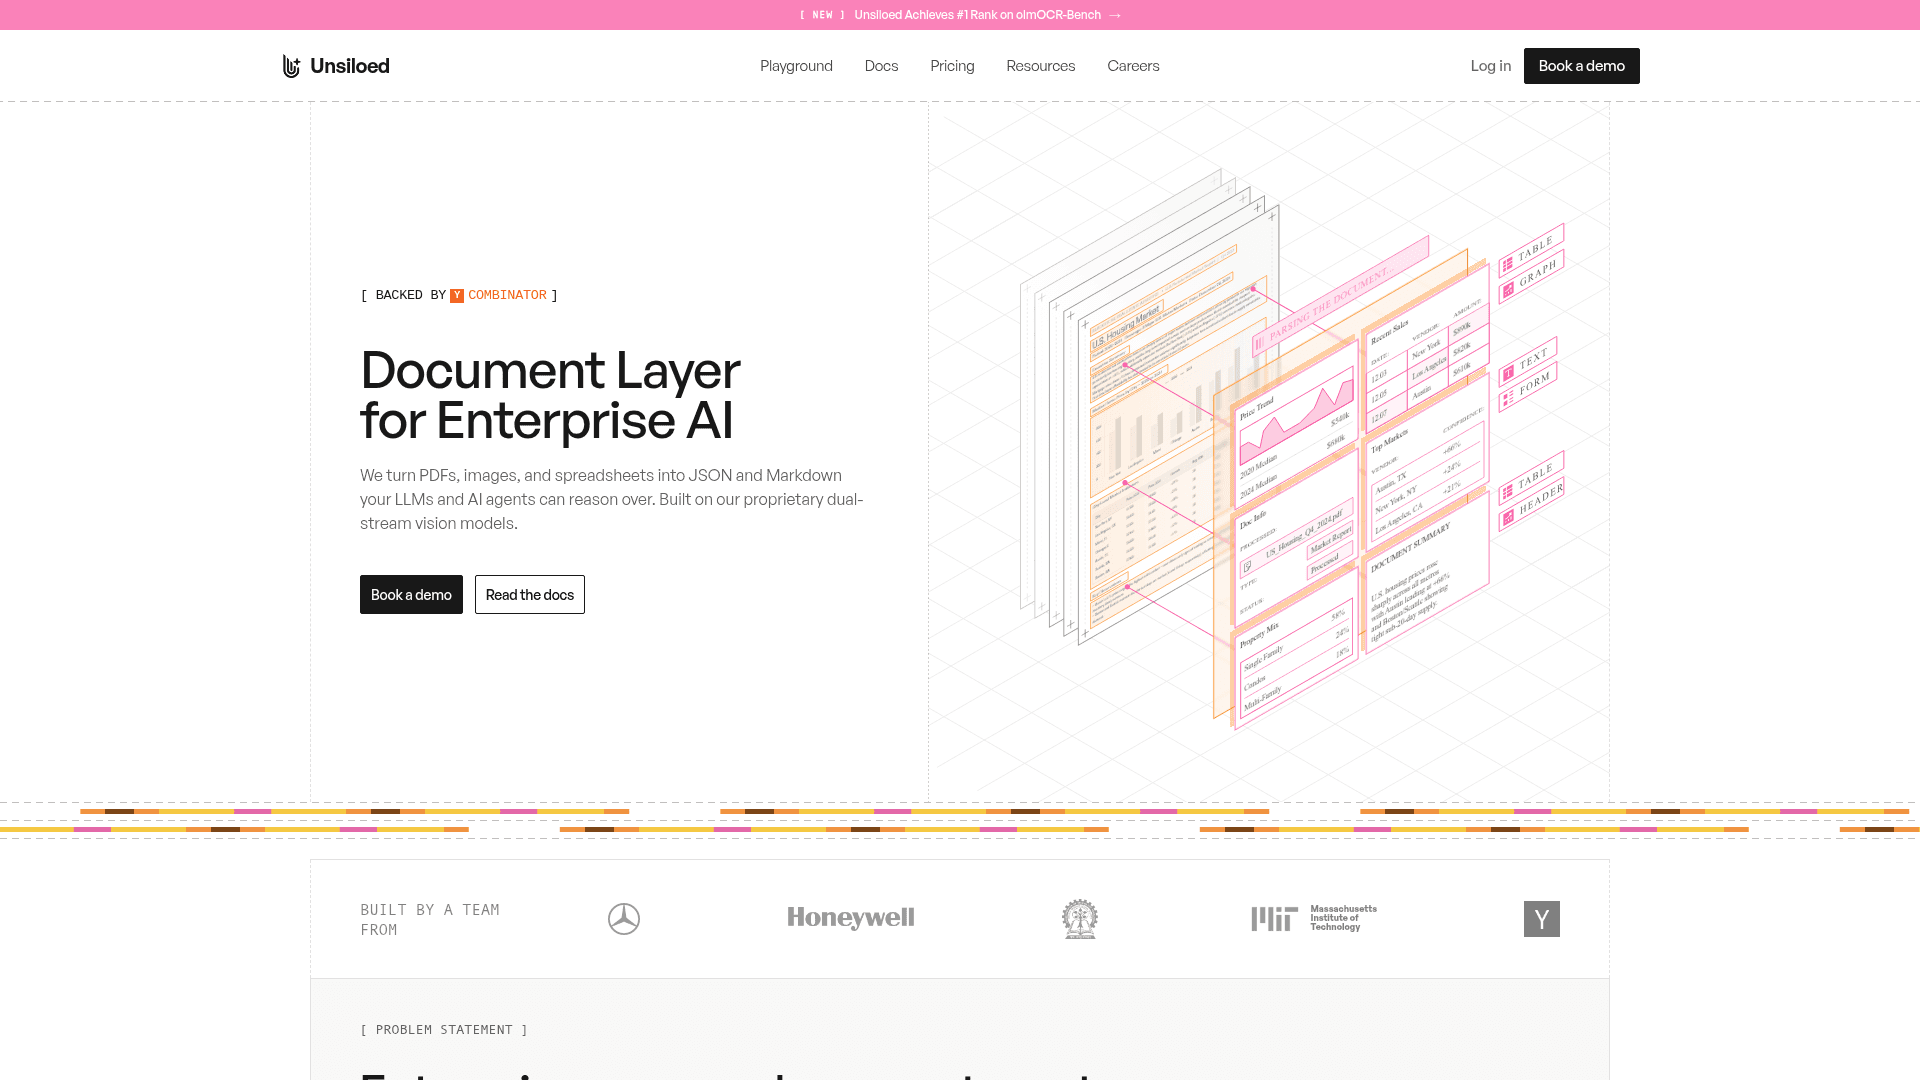This screenshot has width=1920, height=1080.
Task: Click the hero Book a demo button
Action: coord(411,595)
